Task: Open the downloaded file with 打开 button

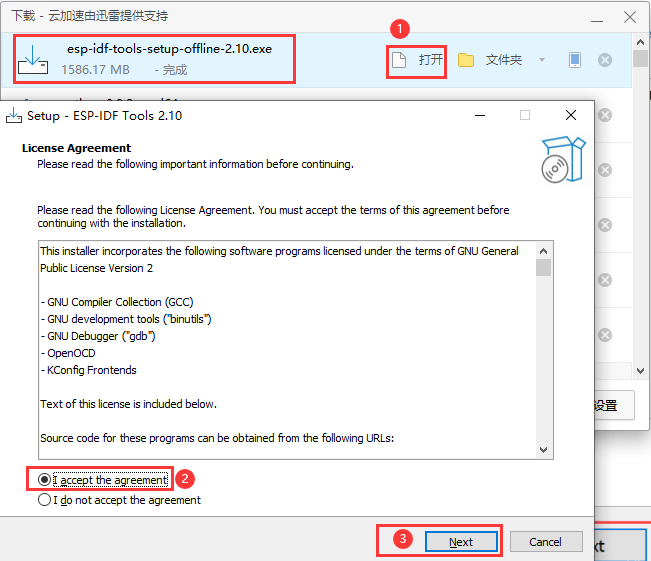Action: (x=417, y=60)
